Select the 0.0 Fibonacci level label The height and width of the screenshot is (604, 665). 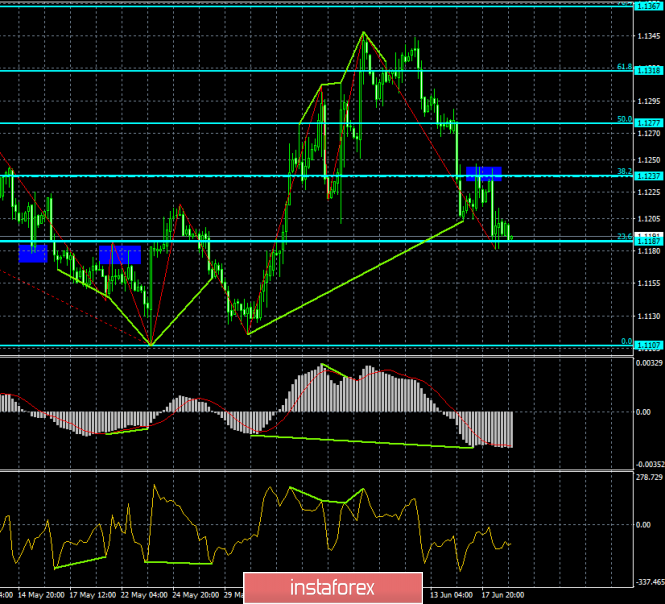pyautogui.click(x=626, y=341)
